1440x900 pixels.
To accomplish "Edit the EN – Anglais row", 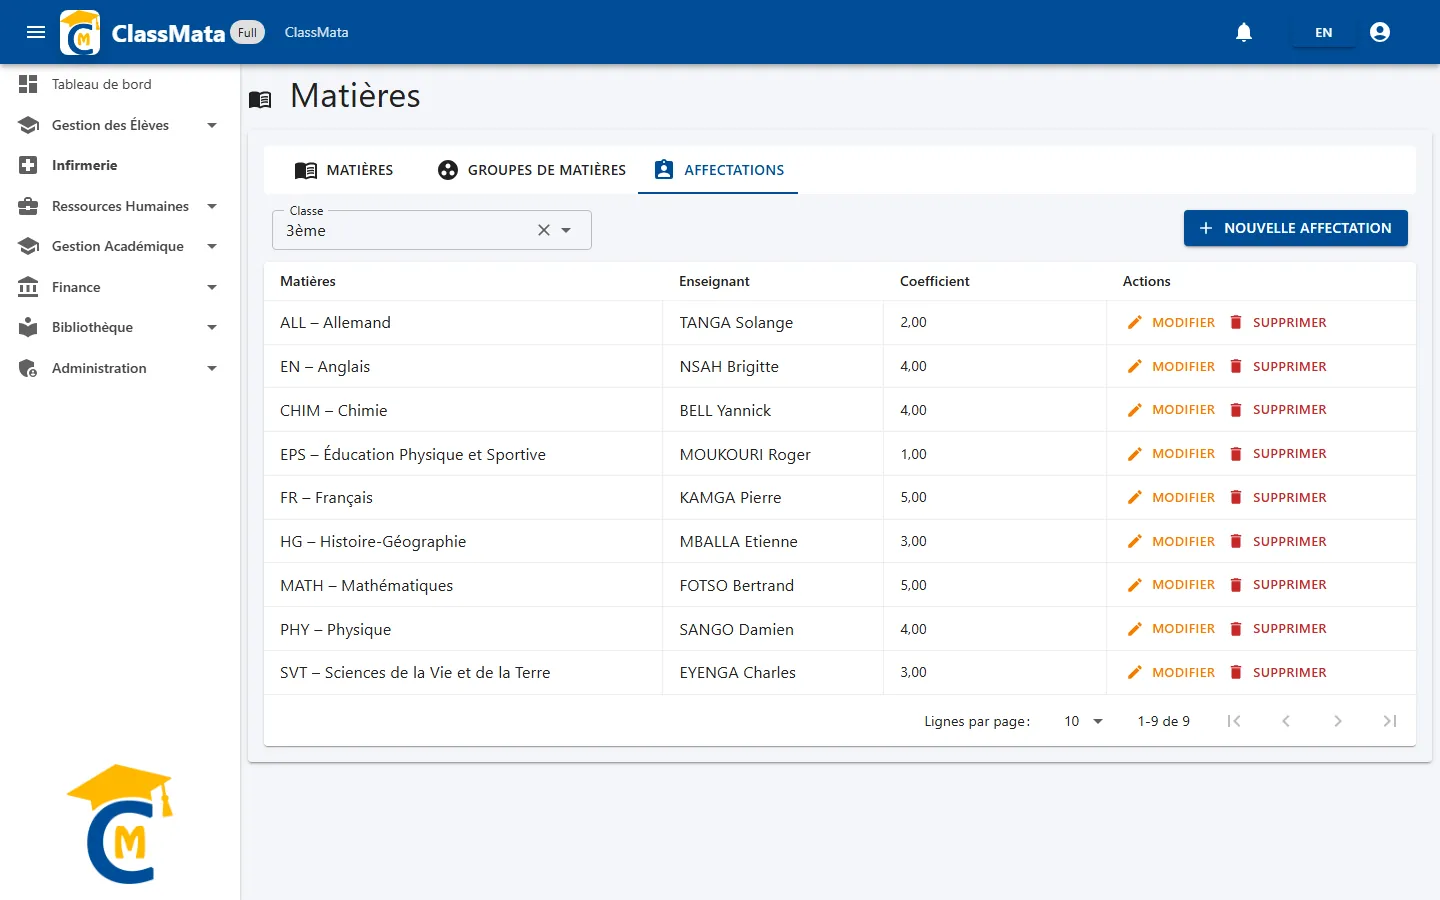I will 1171,366.
